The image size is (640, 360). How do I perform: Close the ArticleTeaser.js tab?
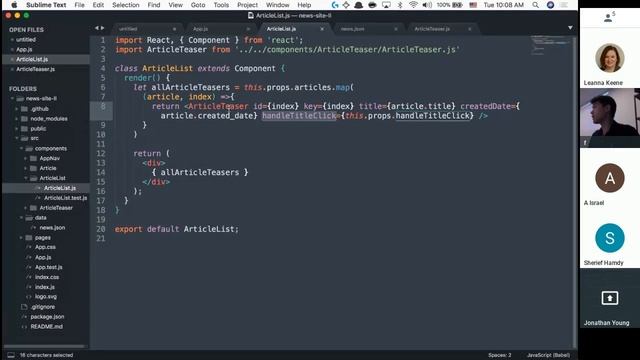[x=469, y=29]
